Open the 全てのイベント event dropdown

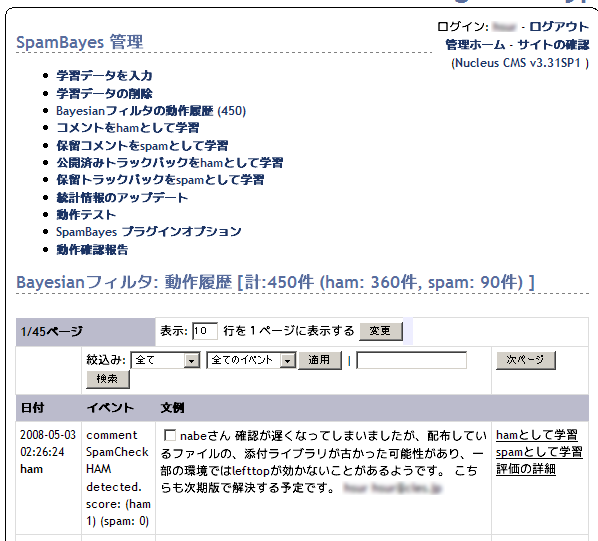point(251,360)
